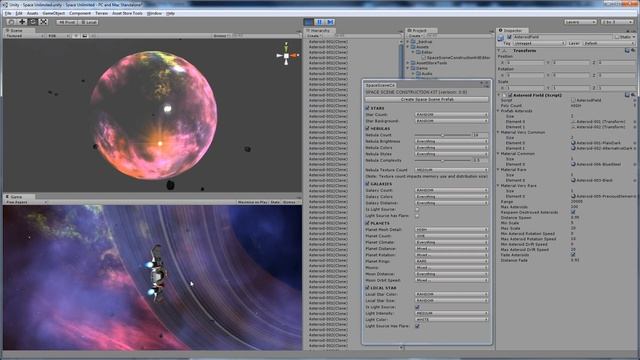Toggle the Galaxies section checkbox

pos(367,184)
